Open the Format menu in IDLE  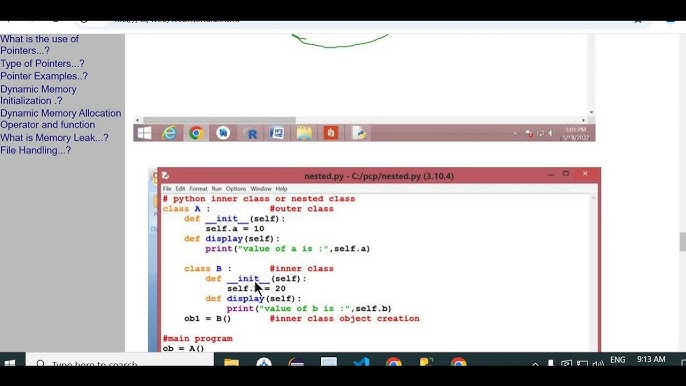pos(198,189)
